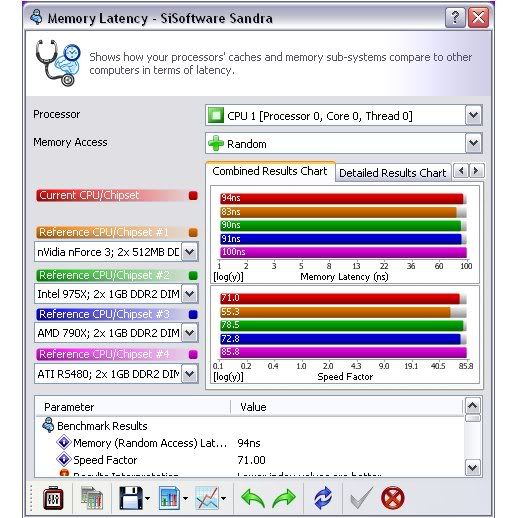Select the Combined Results Chart tab
Image resolution: width=512 pixels, height=518 pixels.
pos(270,171)
